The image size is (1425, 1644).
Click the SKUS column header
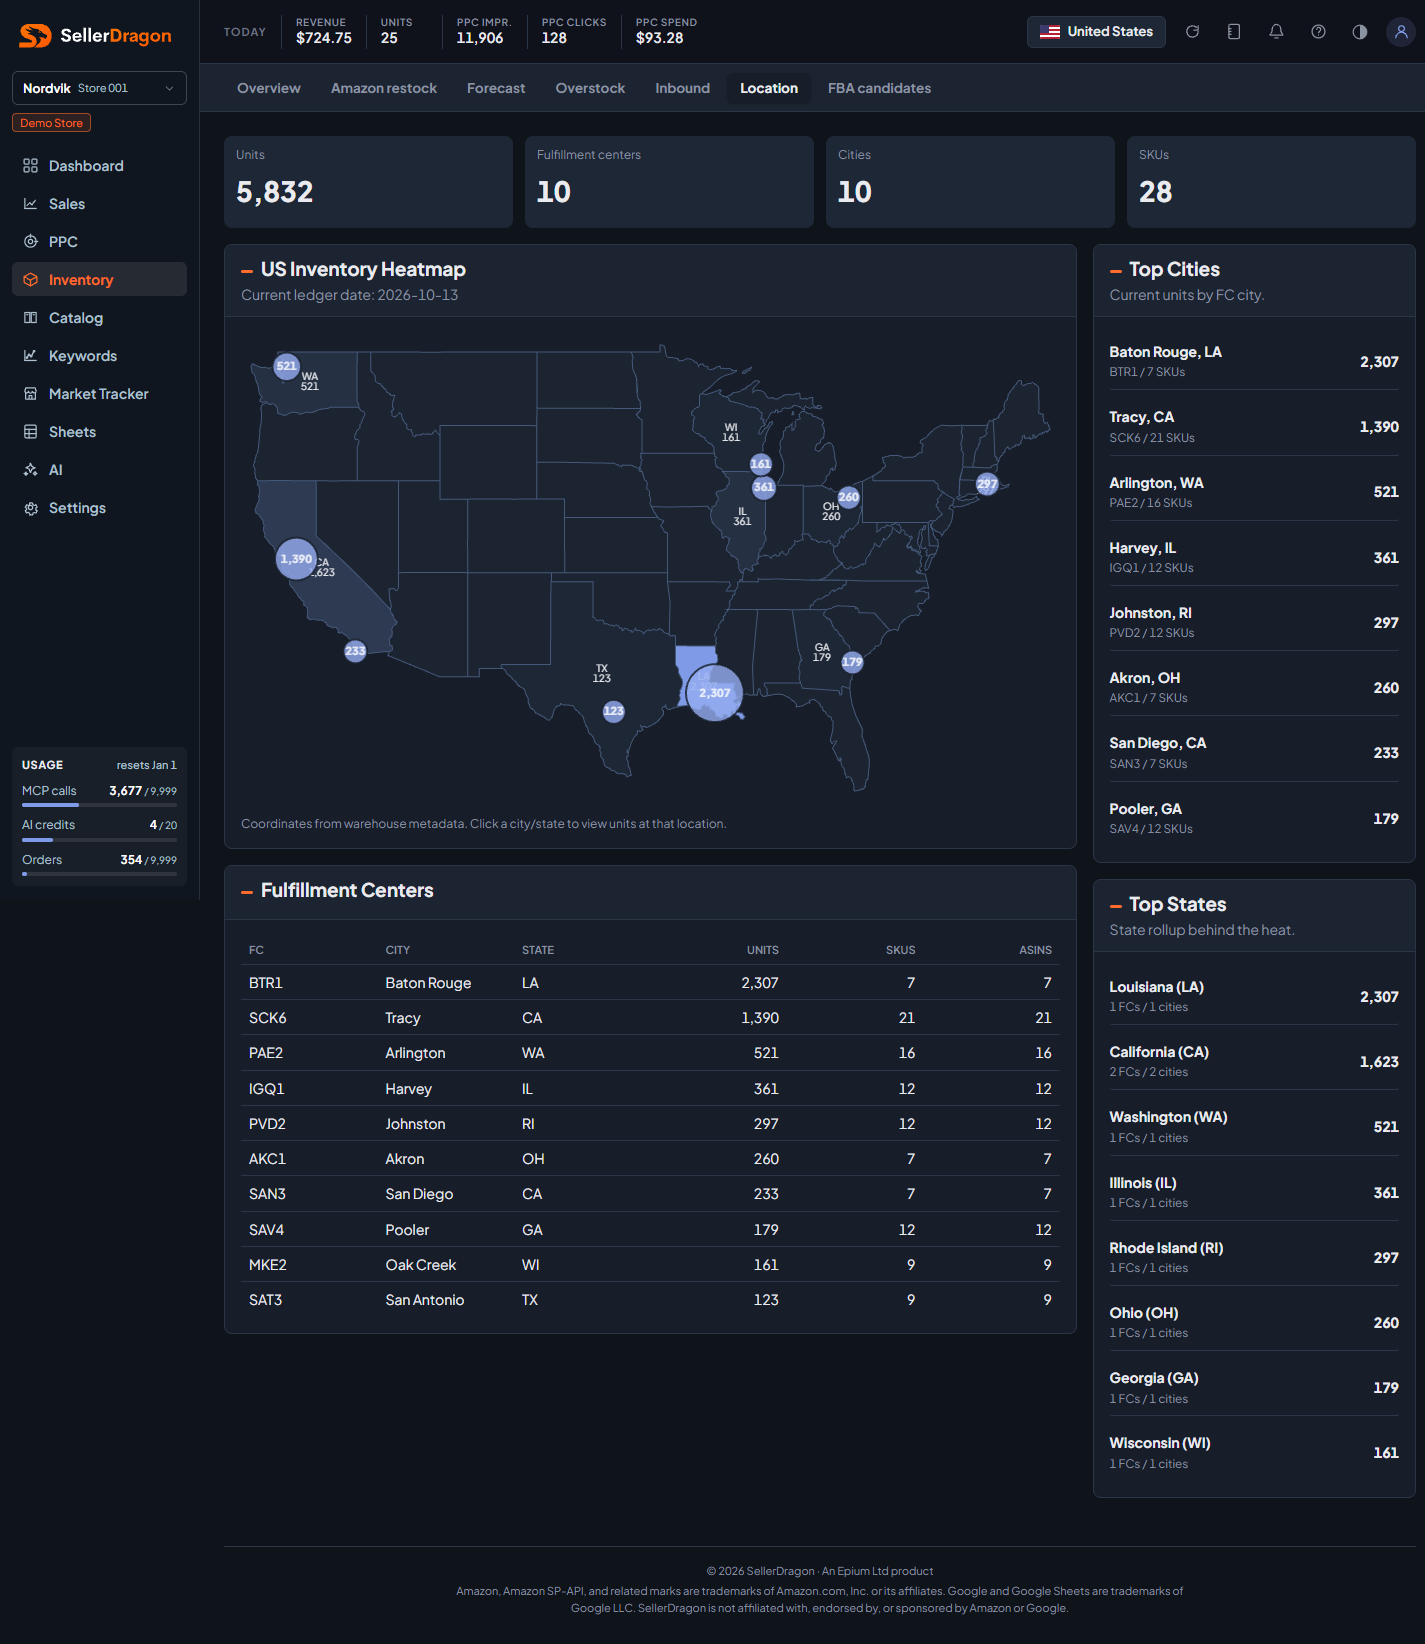(x=900, y=950)
